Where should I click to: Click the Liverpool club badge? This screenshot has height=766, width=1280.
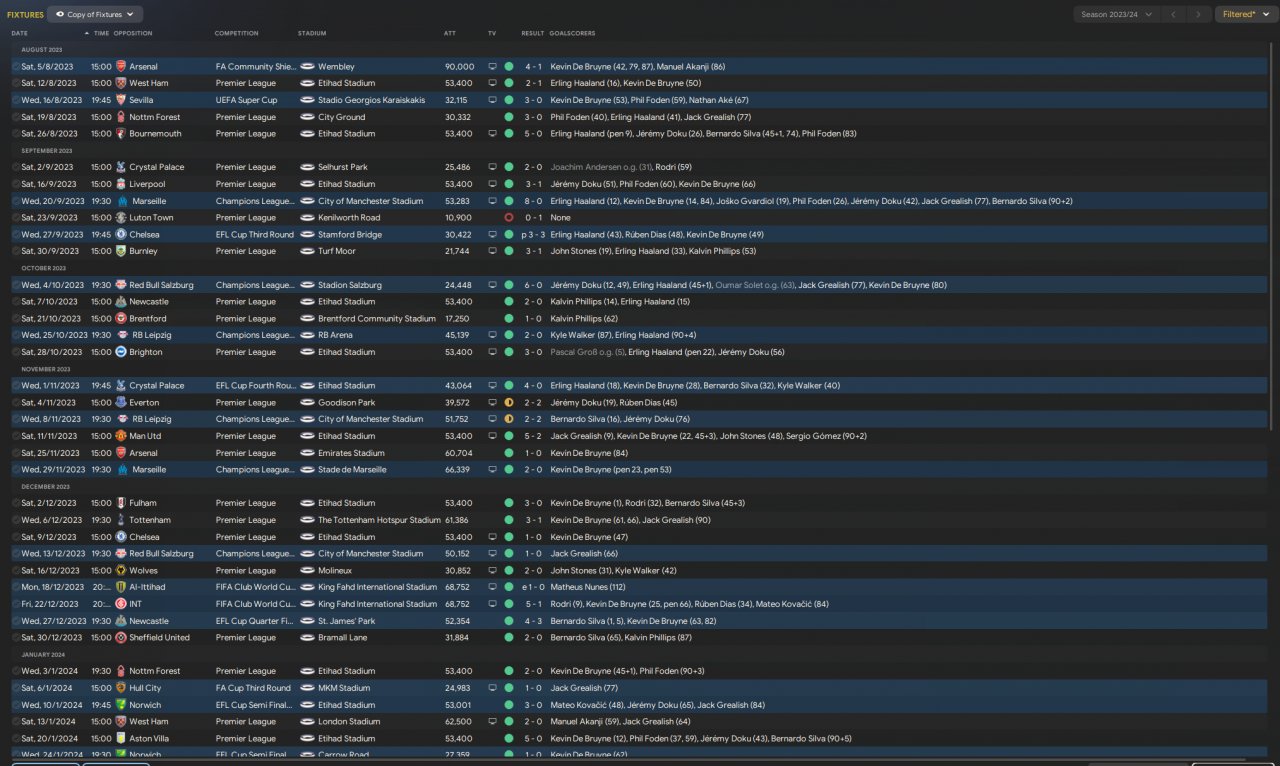pyautogui.click(x=121, y=184)
